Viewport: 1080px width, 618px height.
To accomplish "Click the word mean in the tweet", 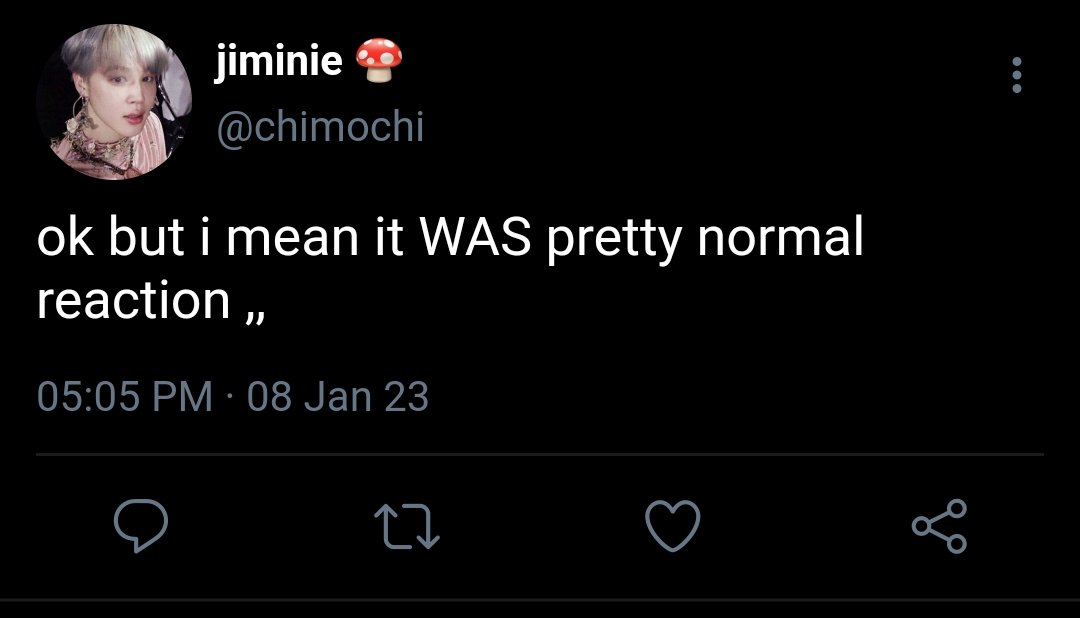I will tap(293, 240).
